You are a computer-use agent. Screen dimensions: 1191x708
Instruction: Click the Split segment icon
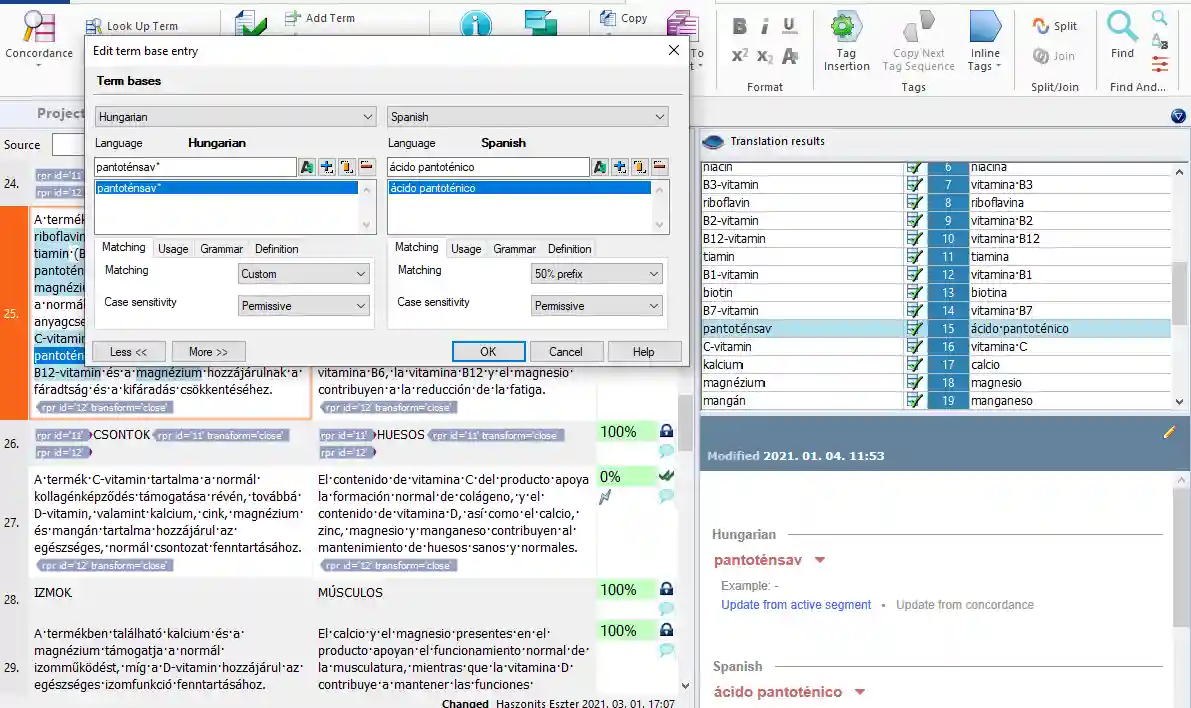point(1055,26)
